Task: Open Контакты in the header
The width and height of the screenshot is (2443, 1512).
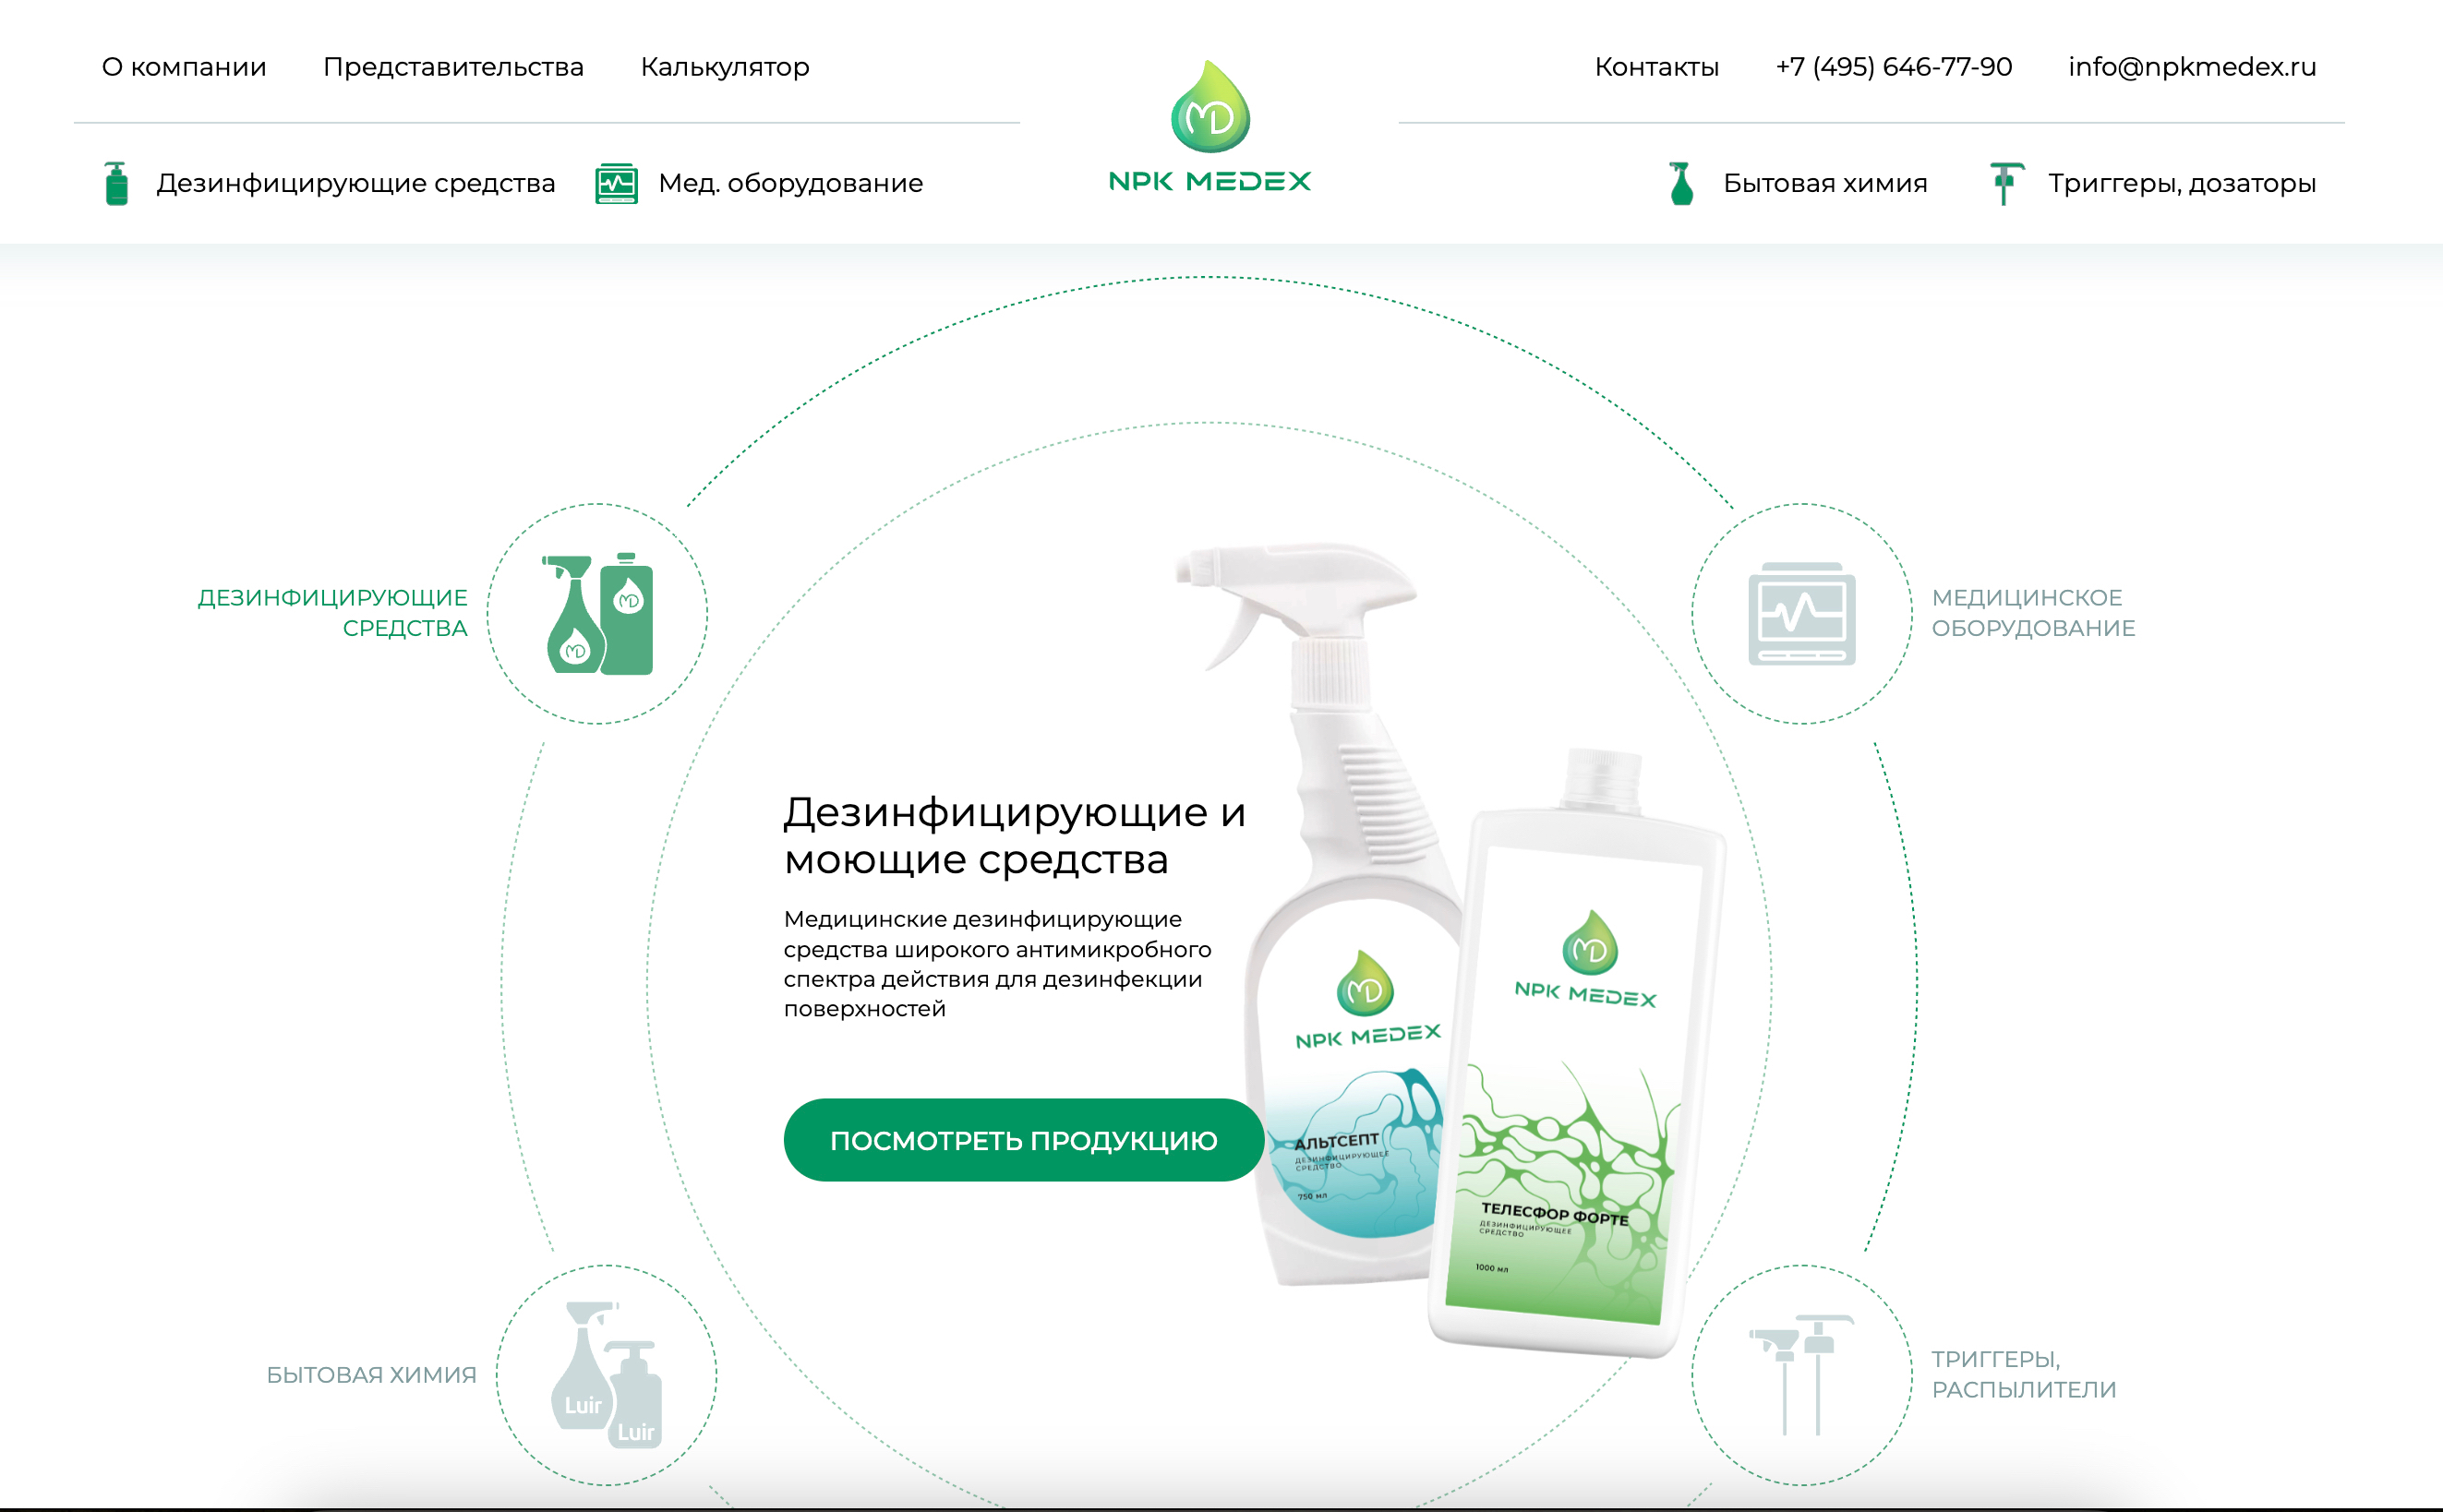Action: click(x=1656, y=67)
